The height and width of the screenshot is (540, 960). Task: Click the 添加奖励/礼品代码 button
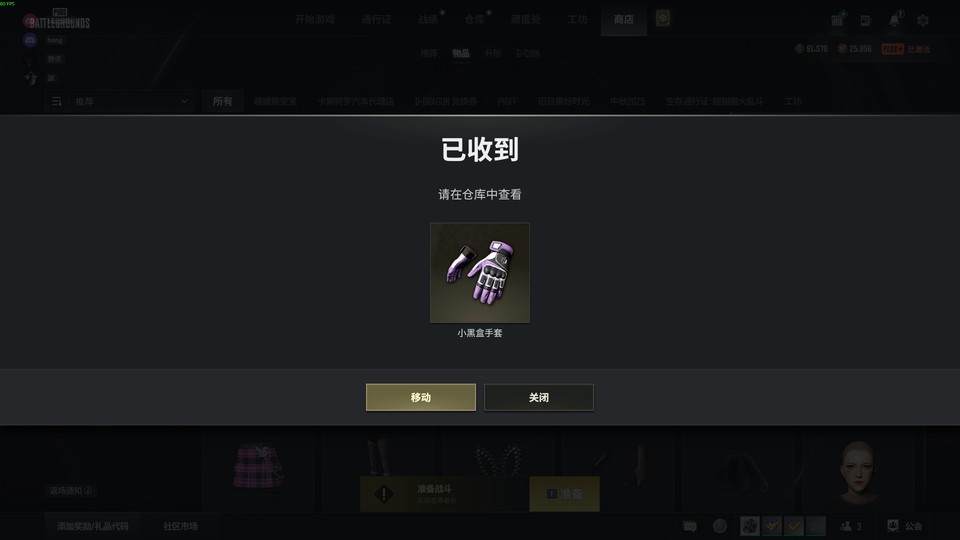(92, 526)
